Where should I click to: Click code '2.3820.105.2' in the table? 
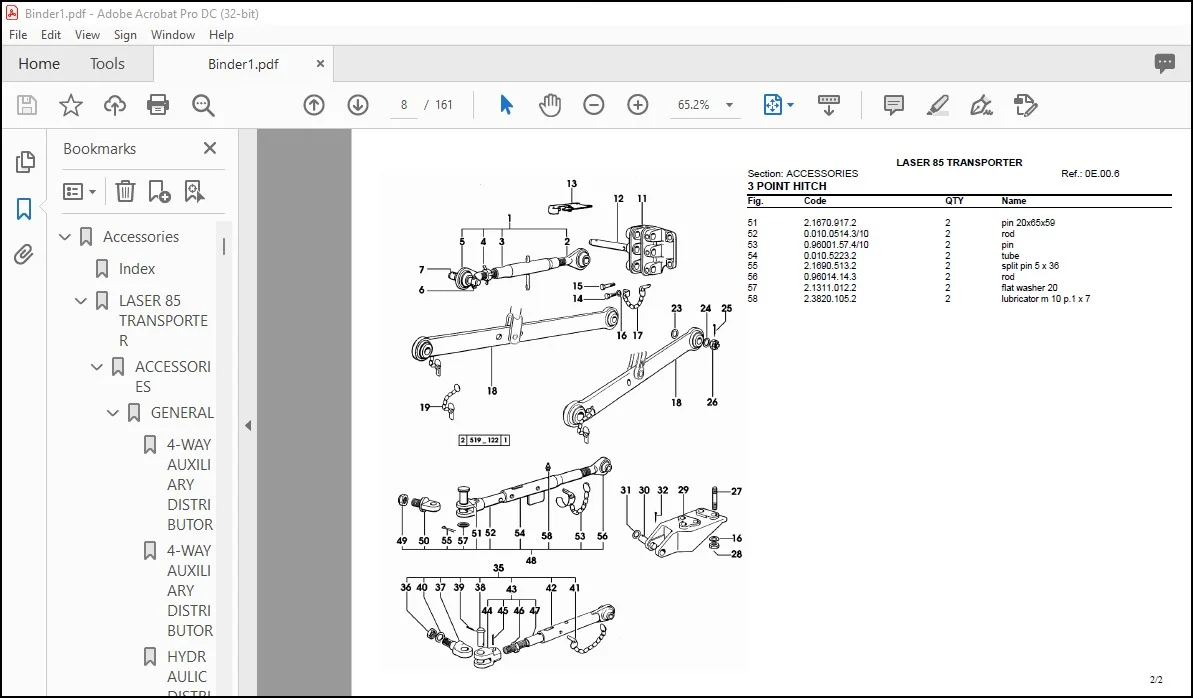(830, 299)
